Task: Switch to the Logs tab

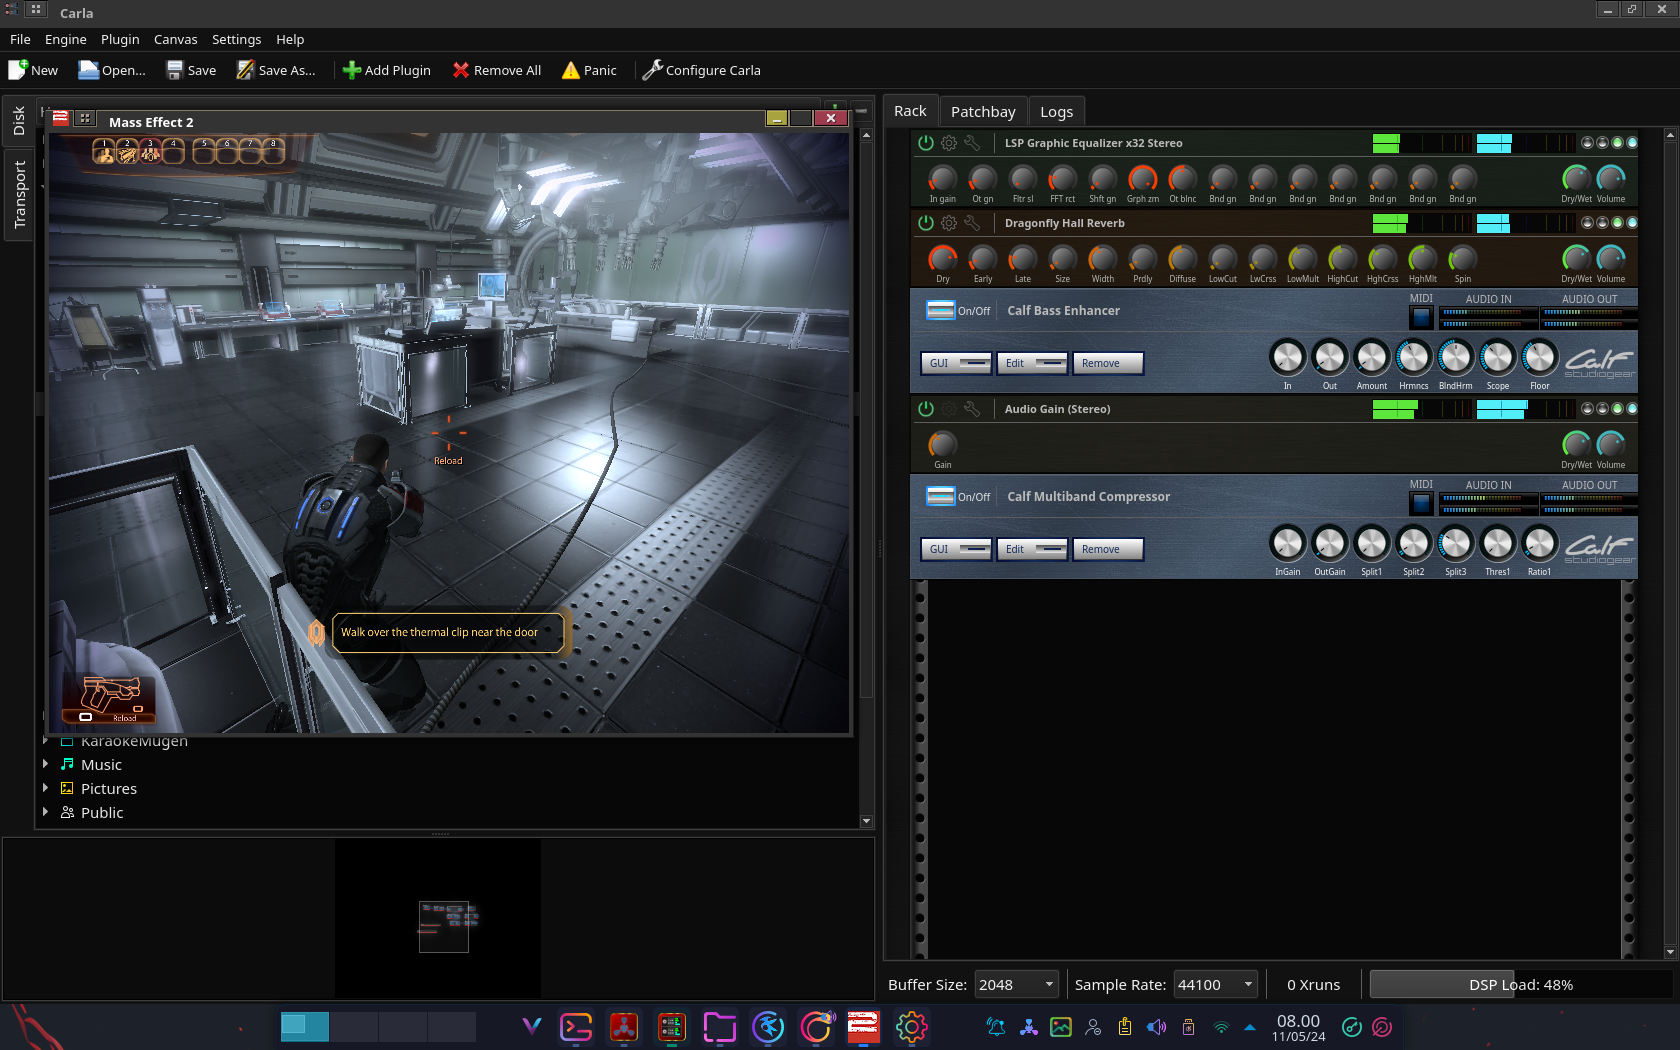Action: click(1056, 111)
